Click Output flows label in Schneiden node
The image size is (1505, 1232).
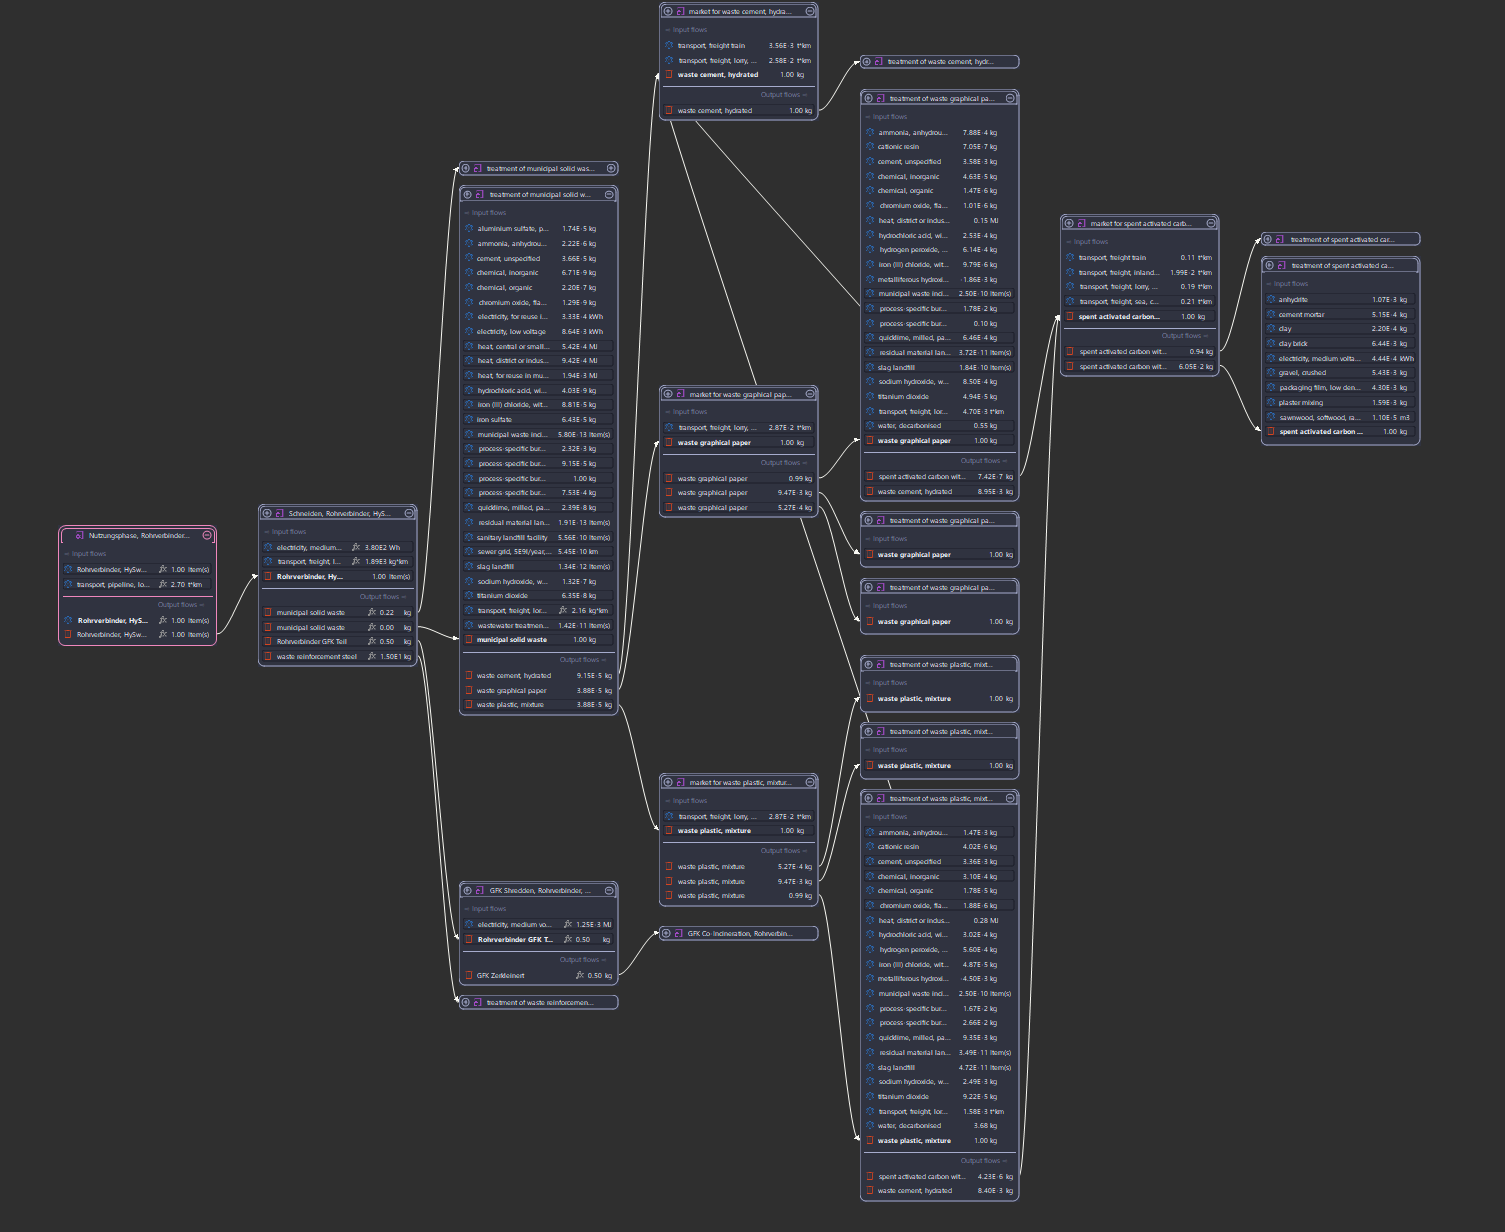tap(382, 597)
